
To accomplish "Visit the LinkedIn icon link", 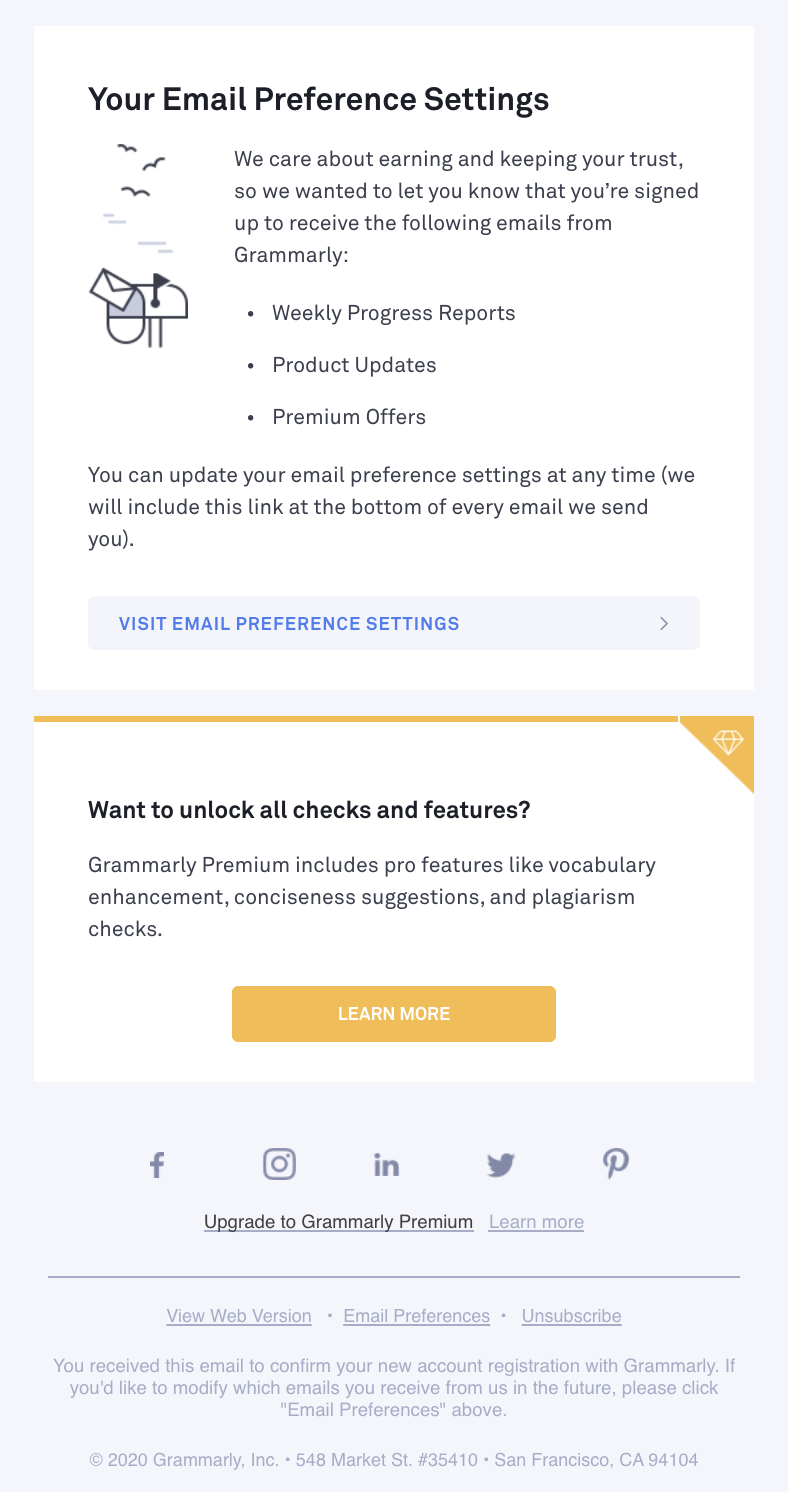I will [386, 1165].
